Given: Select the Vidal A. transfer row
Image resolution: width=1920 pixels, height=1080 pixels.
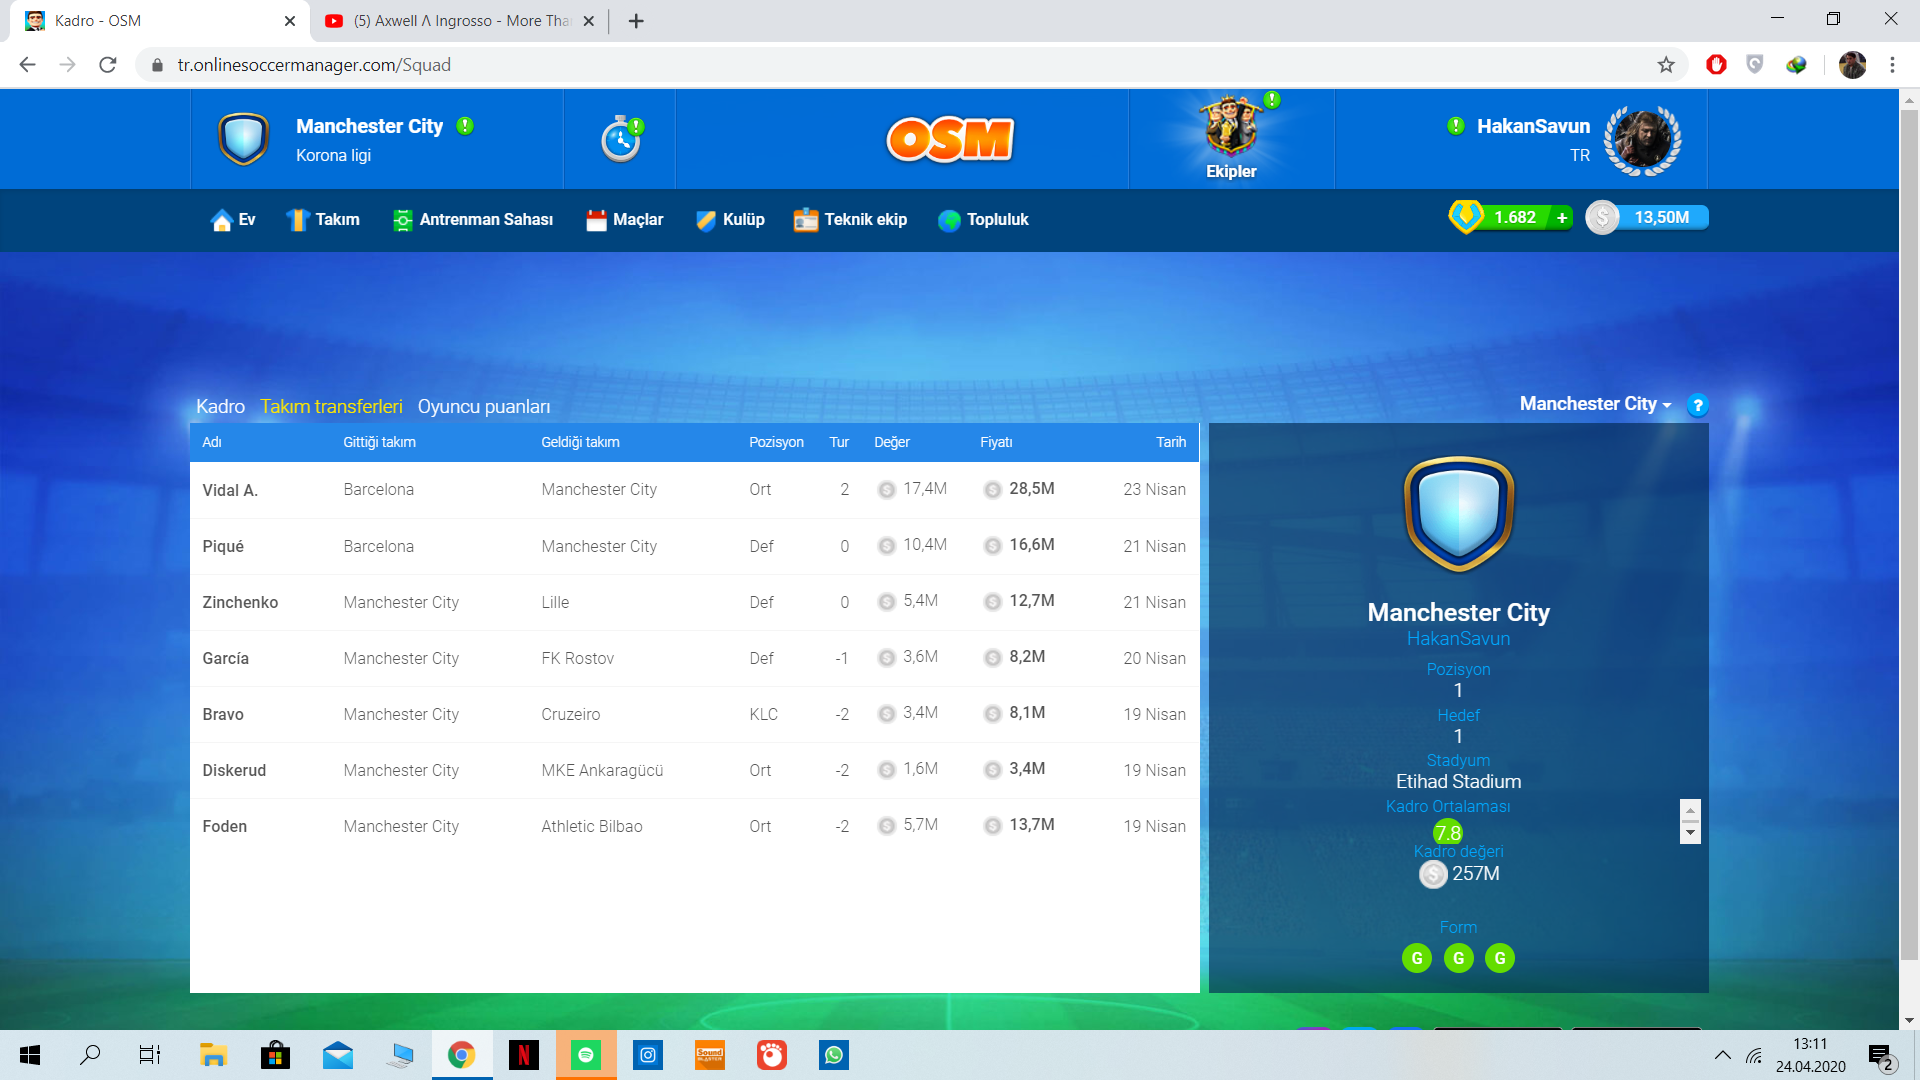Looking at the screenshot, I should (694, 490).
